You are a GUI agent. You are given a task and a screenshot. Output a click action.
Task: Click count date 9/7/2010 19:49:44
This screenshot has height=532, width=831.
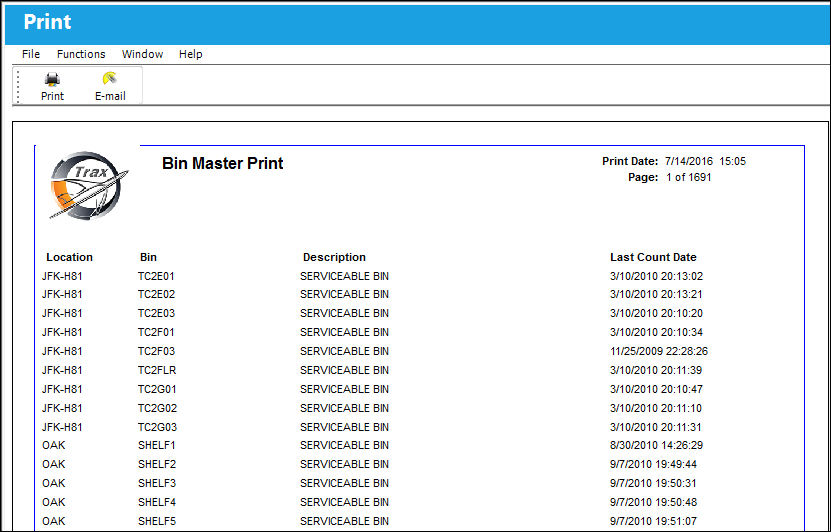click(x=653, y=465)
